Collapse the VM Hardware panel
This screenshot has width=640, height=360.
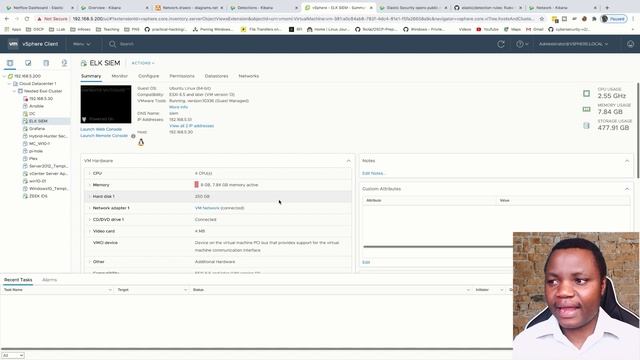tap(348, 161)
